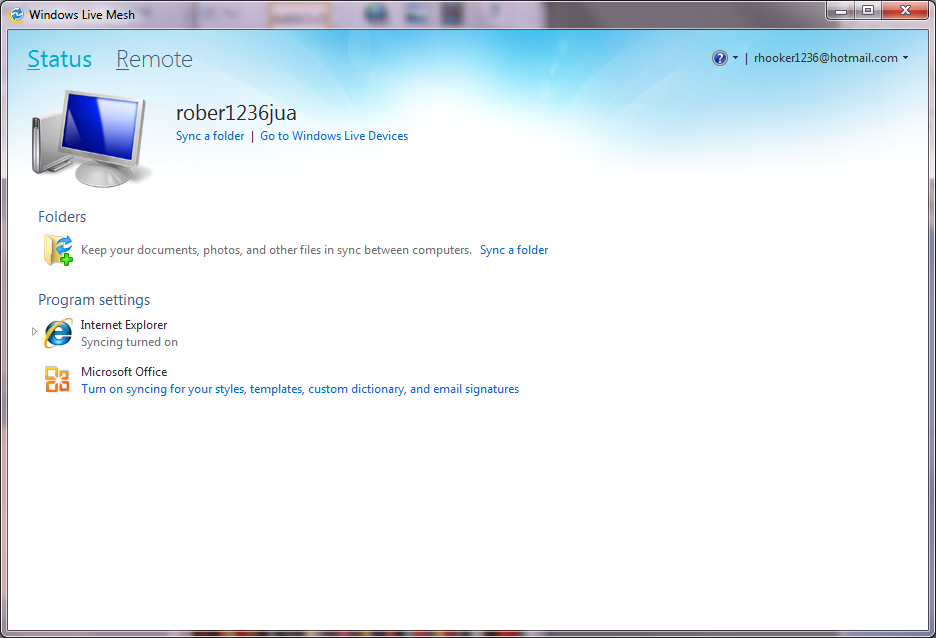
Task: Click the computer monitor device icon
Action: pyautogui.click(x=90, y=138)
